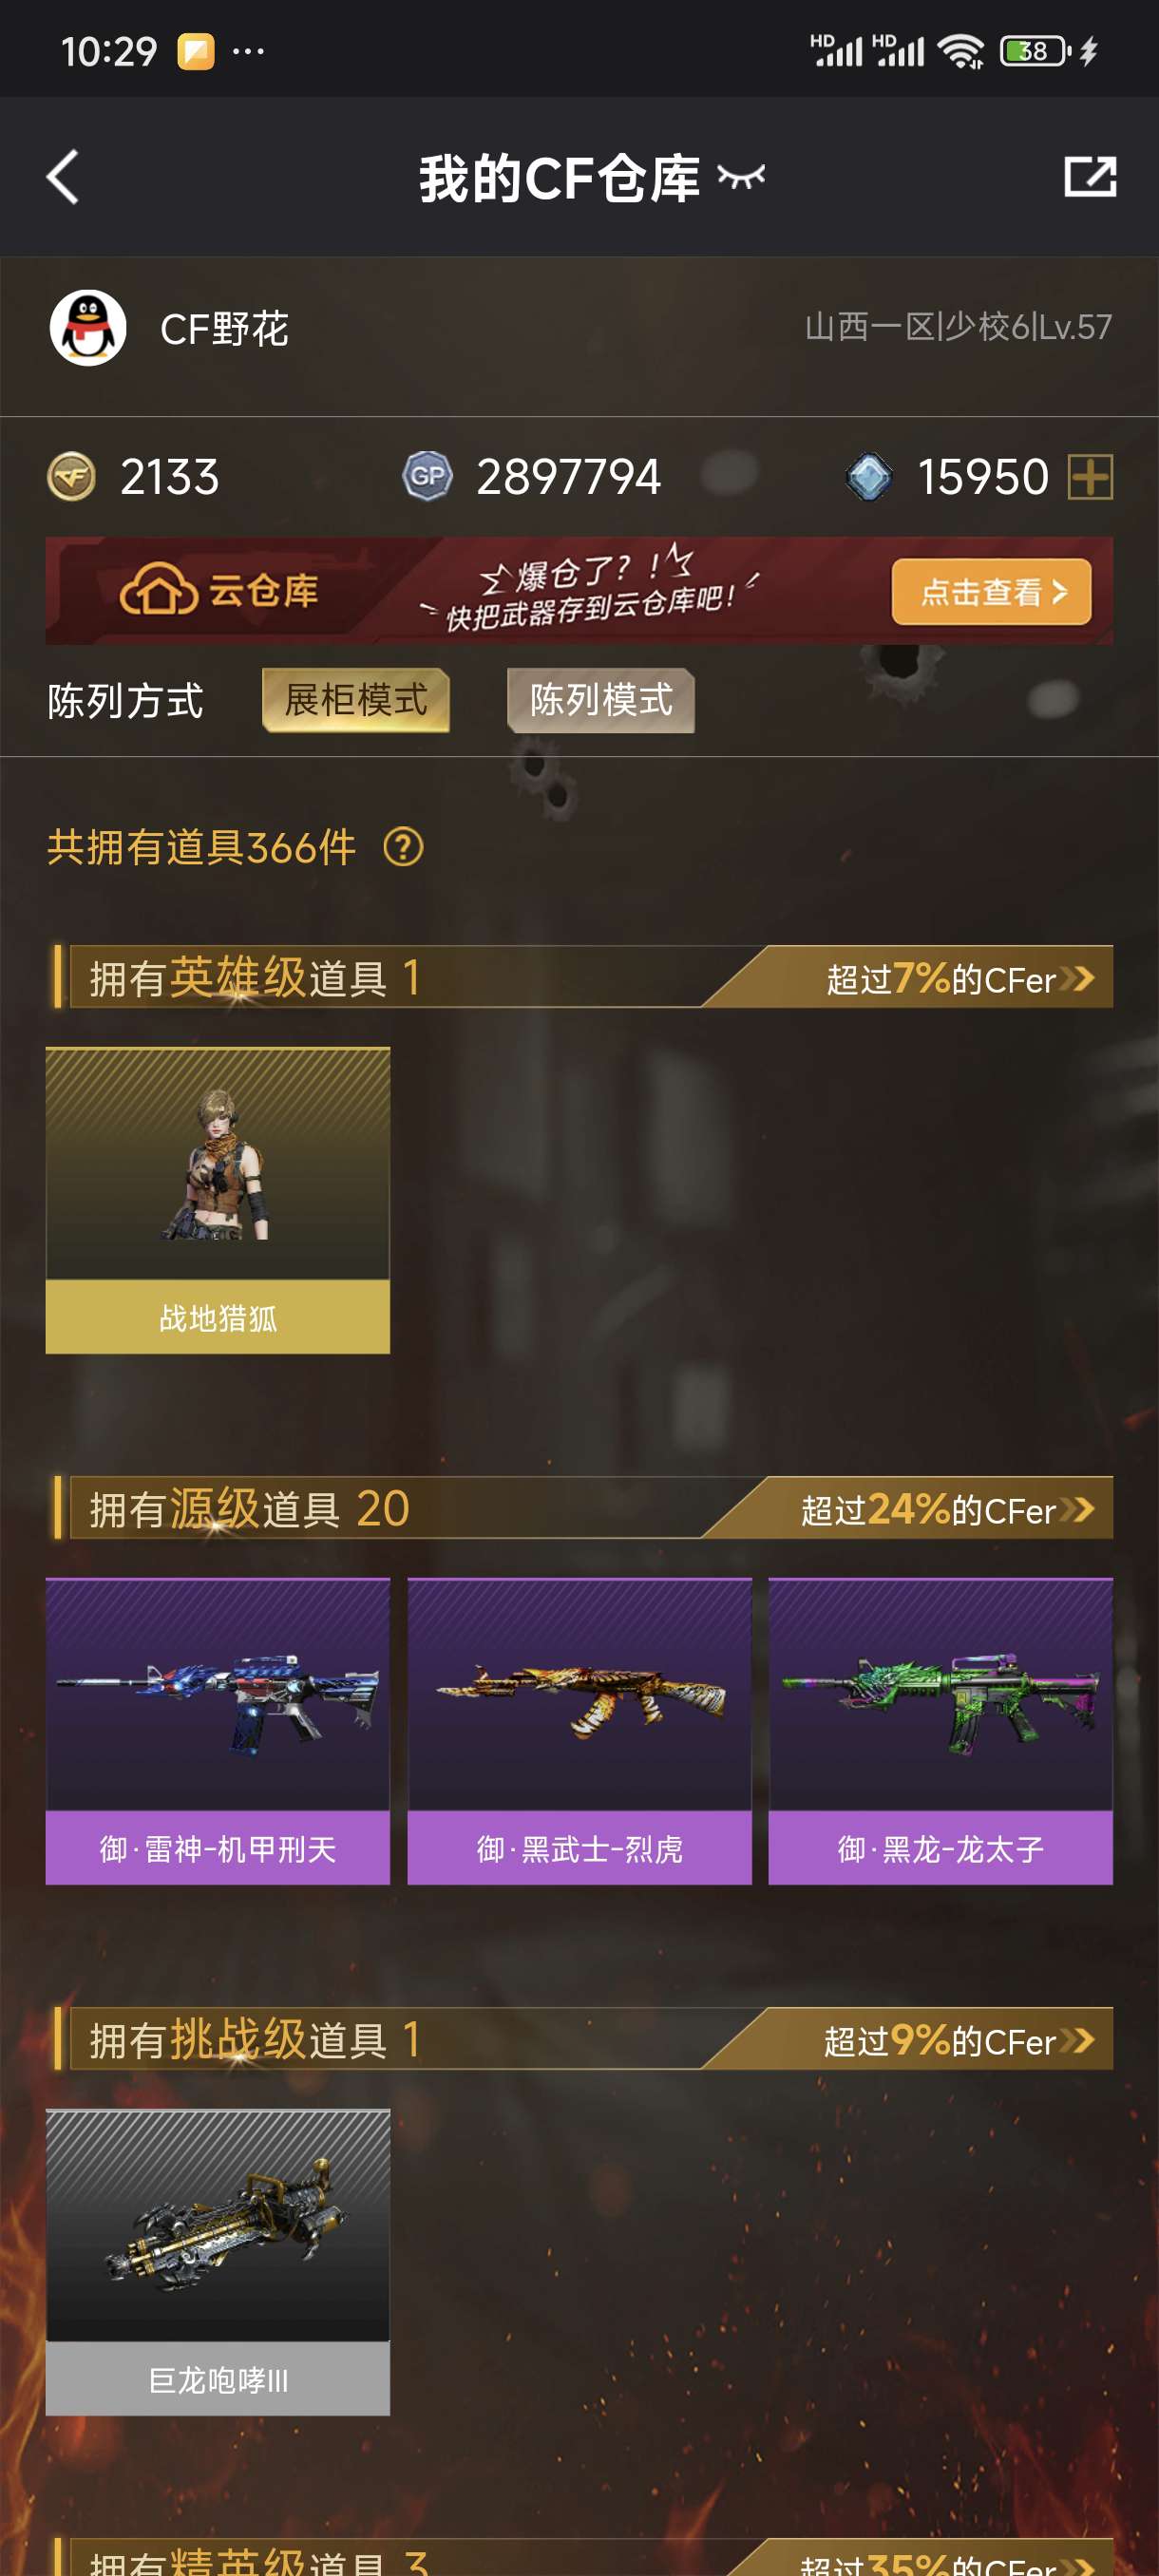Viewport: 1159px width, 2576px height.
Task: Tap the gold CF coin icon
Action: pos(71,476)
